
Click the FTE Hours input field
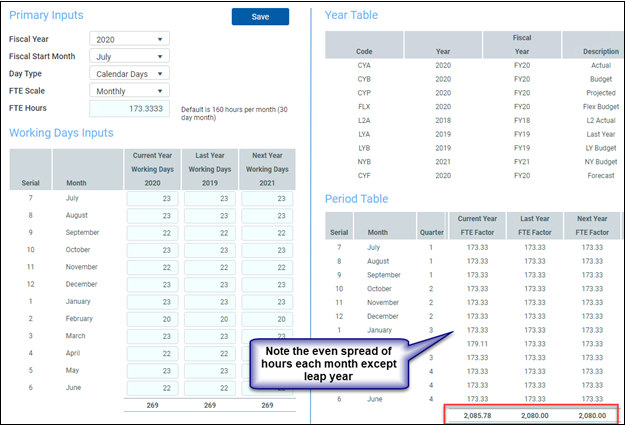pos(129,107)
